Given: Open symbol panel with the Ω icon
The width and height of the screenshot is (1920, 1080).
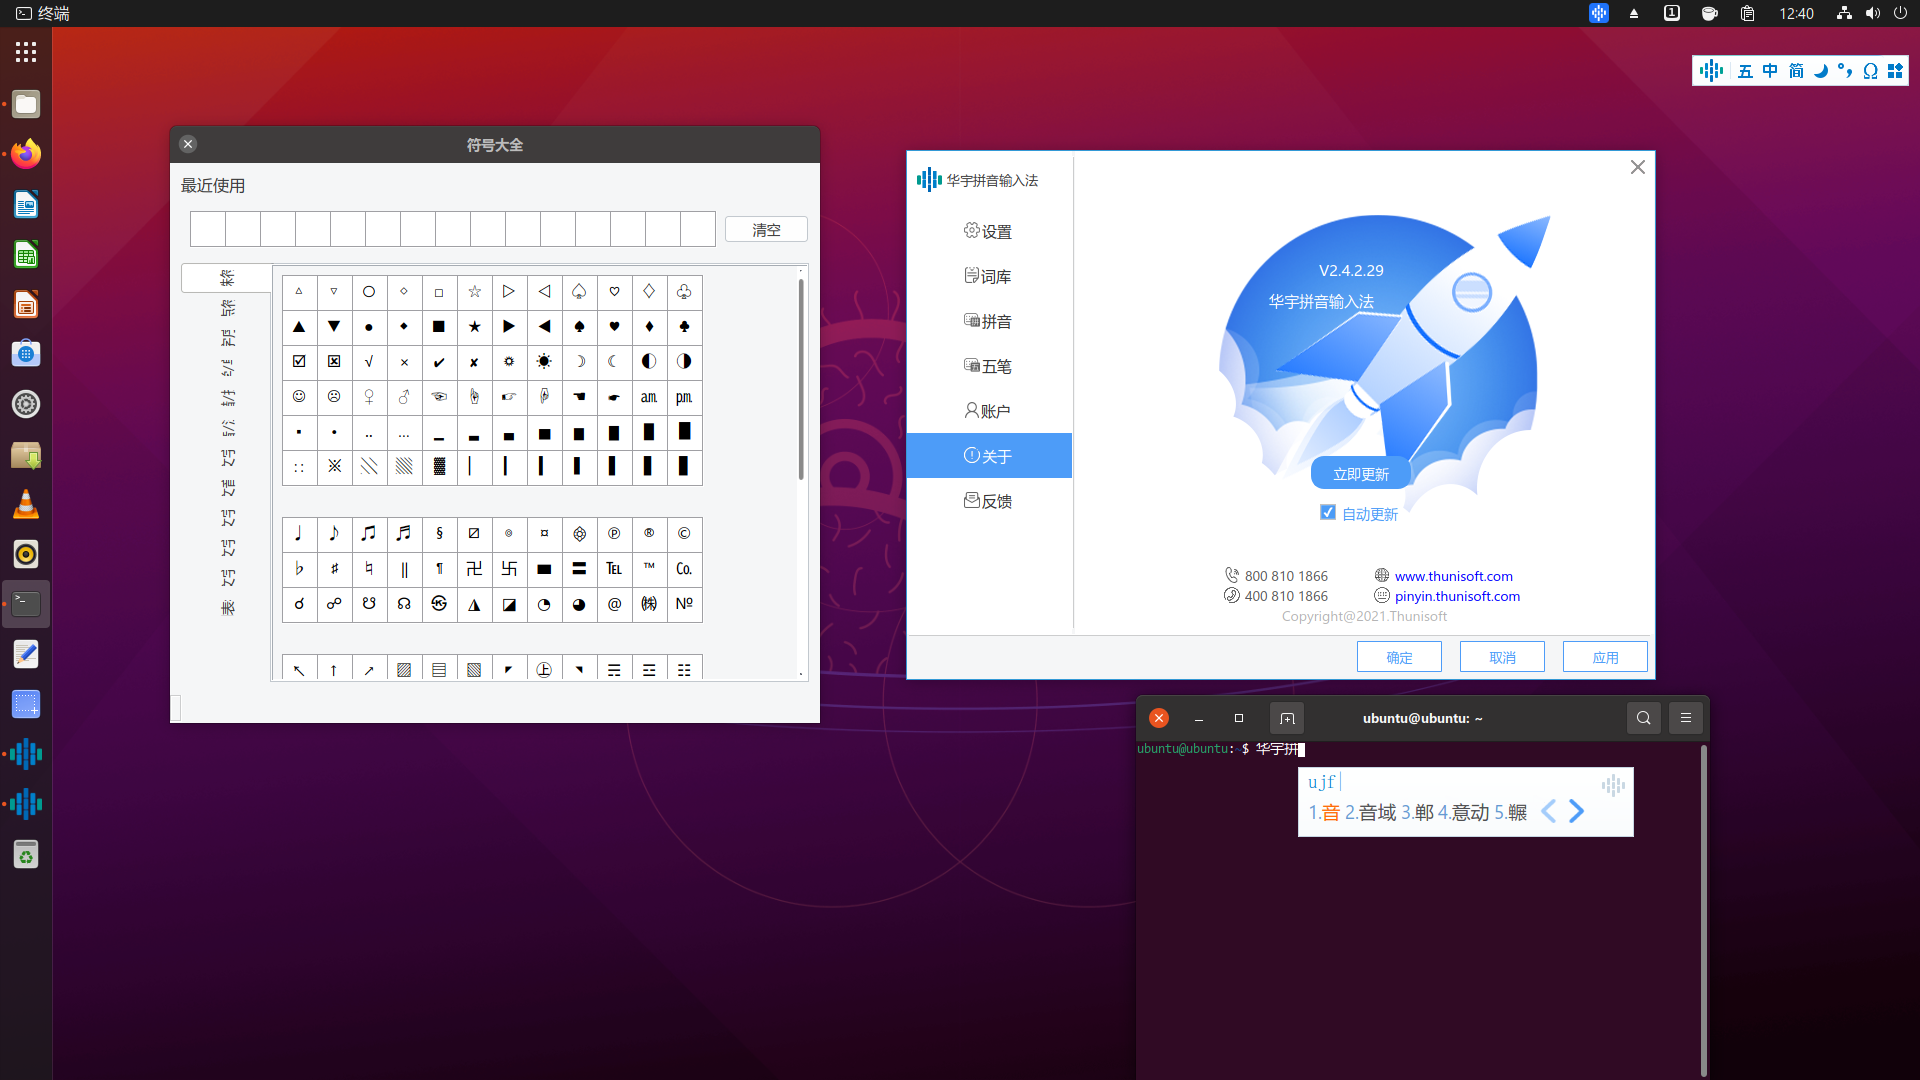Looking at the screenshot, I should click(x=1870, y=71).
